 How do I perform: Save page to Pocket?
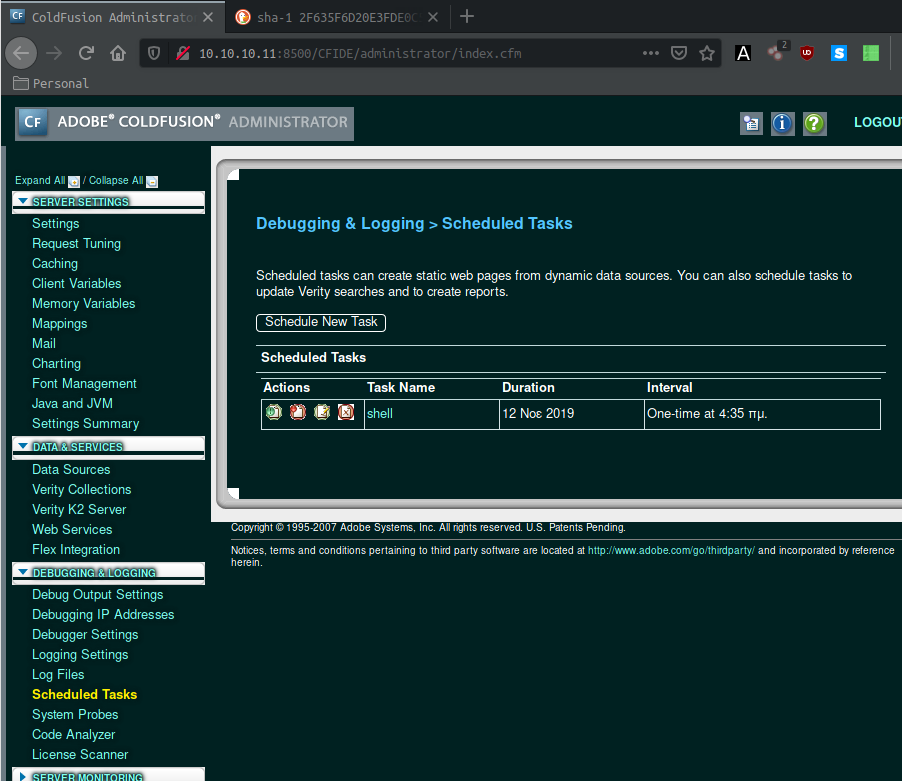tap(679, 53)
